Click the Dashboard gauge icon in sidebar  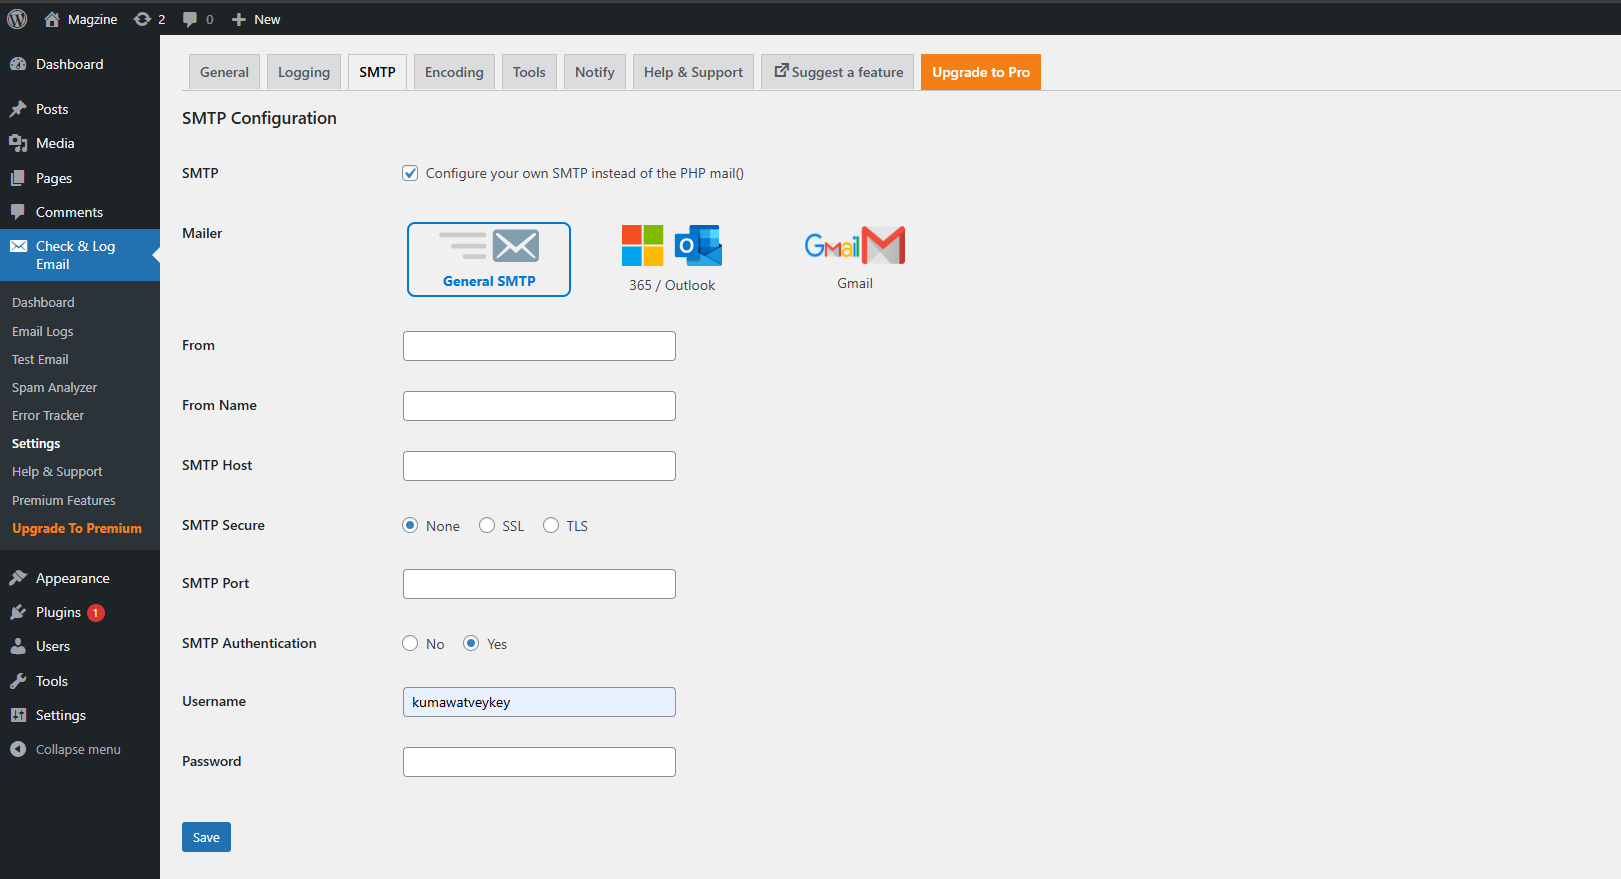[18, 64]
